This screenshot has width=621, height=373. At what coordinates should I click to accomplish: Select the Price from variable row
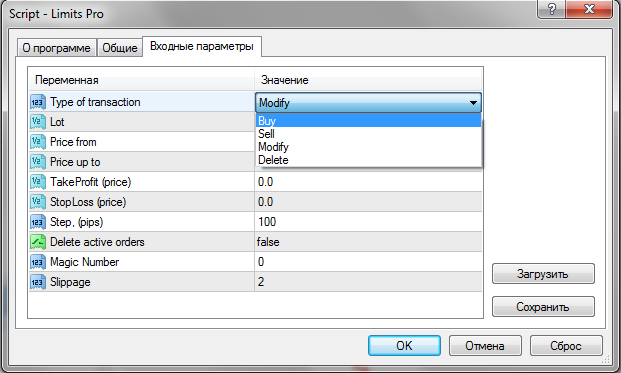[x=141, y=142]
